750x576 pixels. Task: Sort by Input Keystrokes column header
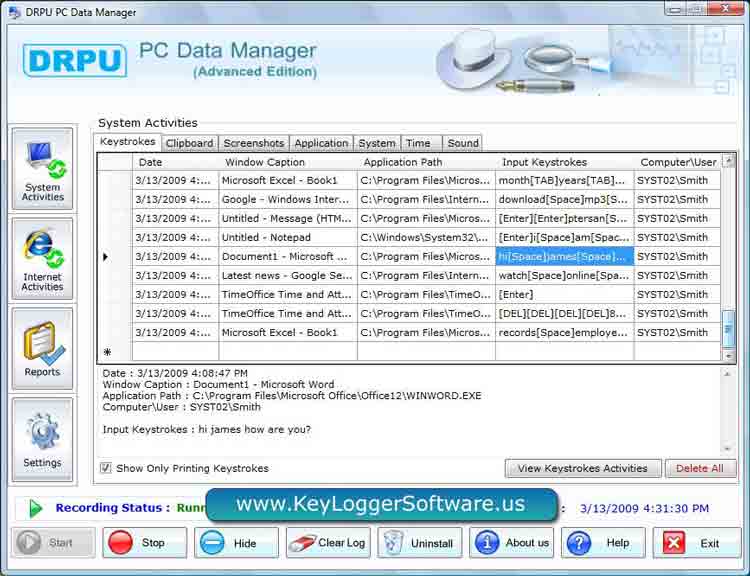564,162
